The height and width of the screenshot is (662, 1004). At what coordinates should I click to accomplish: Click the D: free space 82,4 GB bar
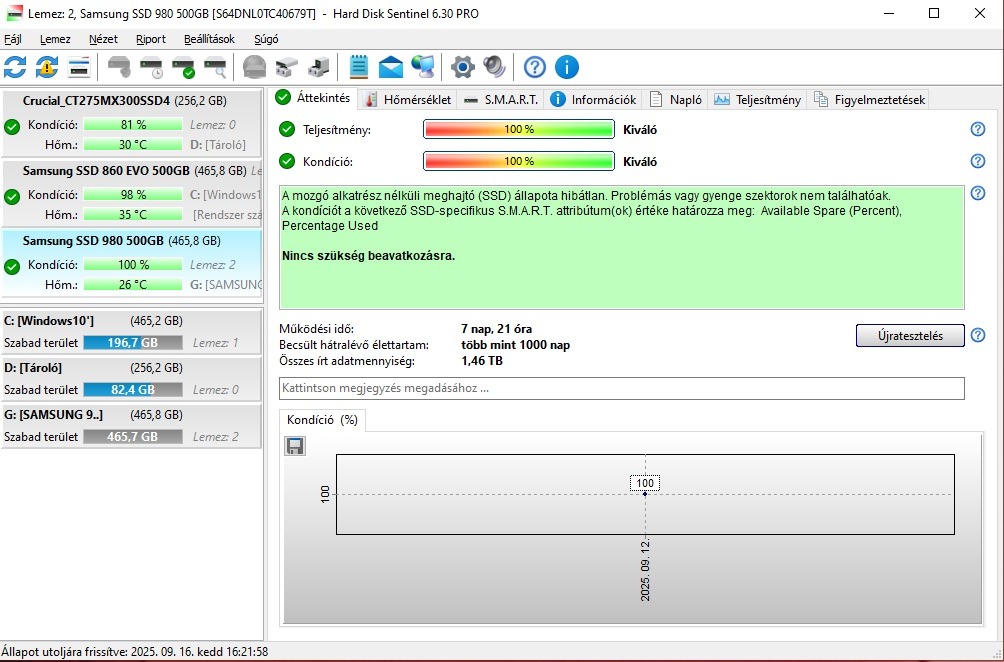click(133, 389)
